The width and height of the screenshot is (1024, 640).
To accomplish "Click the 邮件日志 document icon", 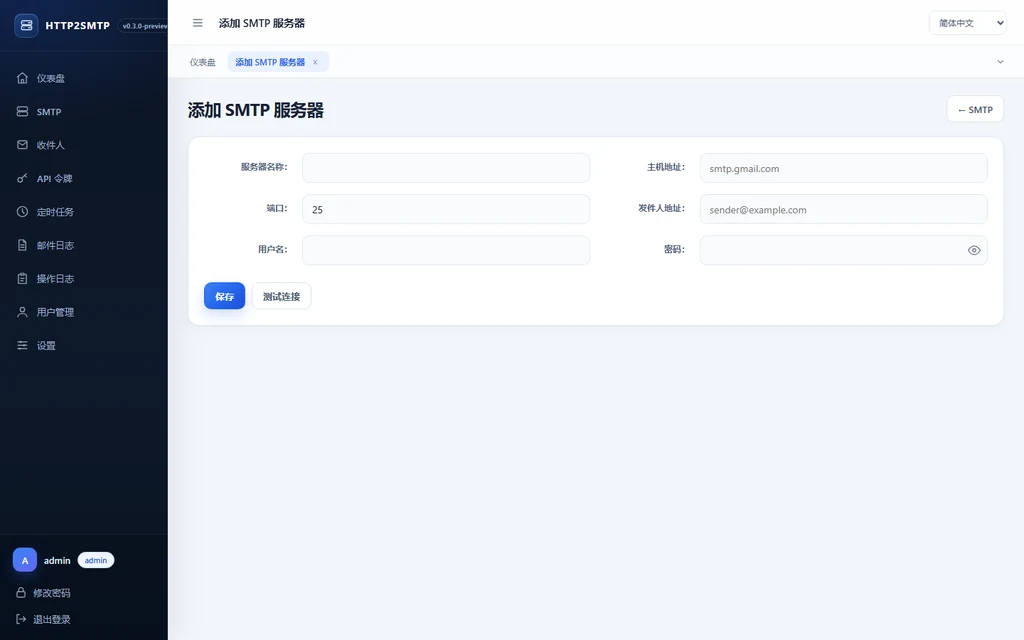I will tap(22, 245).
